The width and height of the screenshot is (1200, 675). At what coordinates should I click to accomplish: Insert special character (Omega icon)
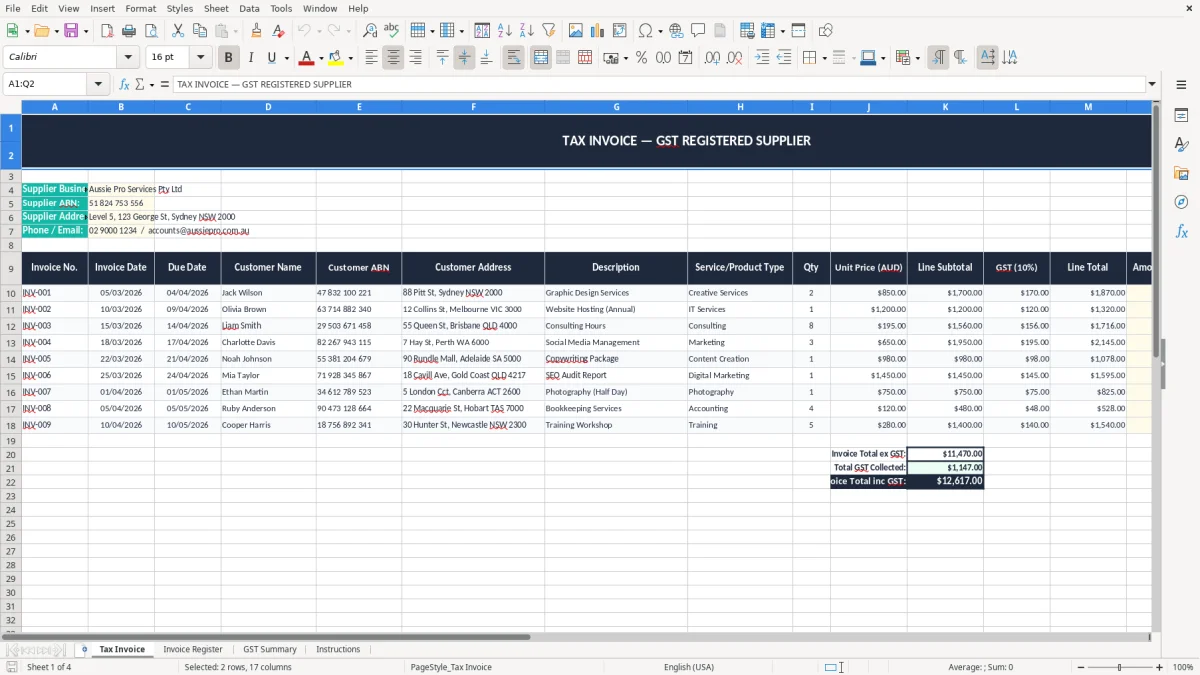click(645, 31)
